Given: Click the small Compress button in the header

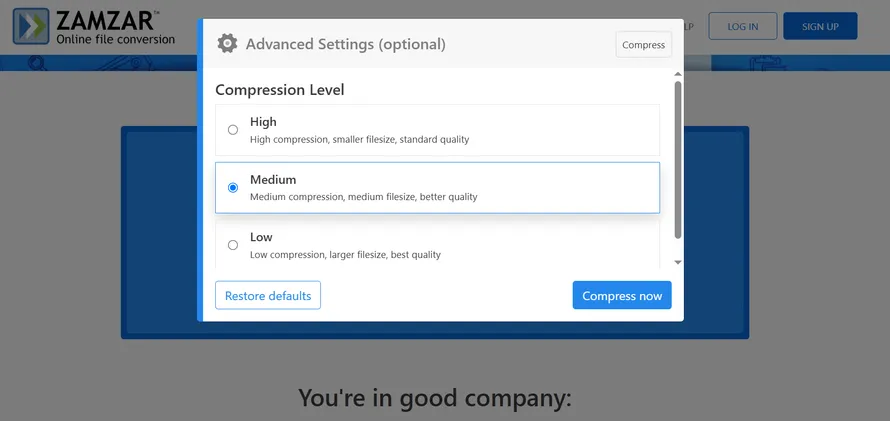Looking at the screenshot, I should click(644, 45).
